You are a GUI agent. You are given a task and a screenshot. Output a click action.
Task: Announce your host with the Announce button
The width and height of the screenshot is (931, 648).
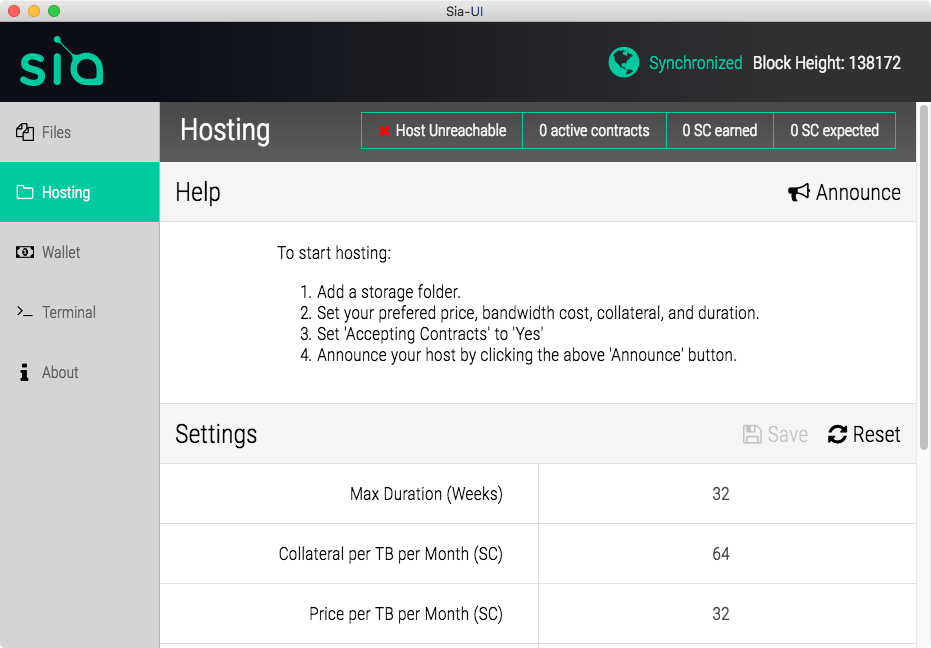click(844, 192)
